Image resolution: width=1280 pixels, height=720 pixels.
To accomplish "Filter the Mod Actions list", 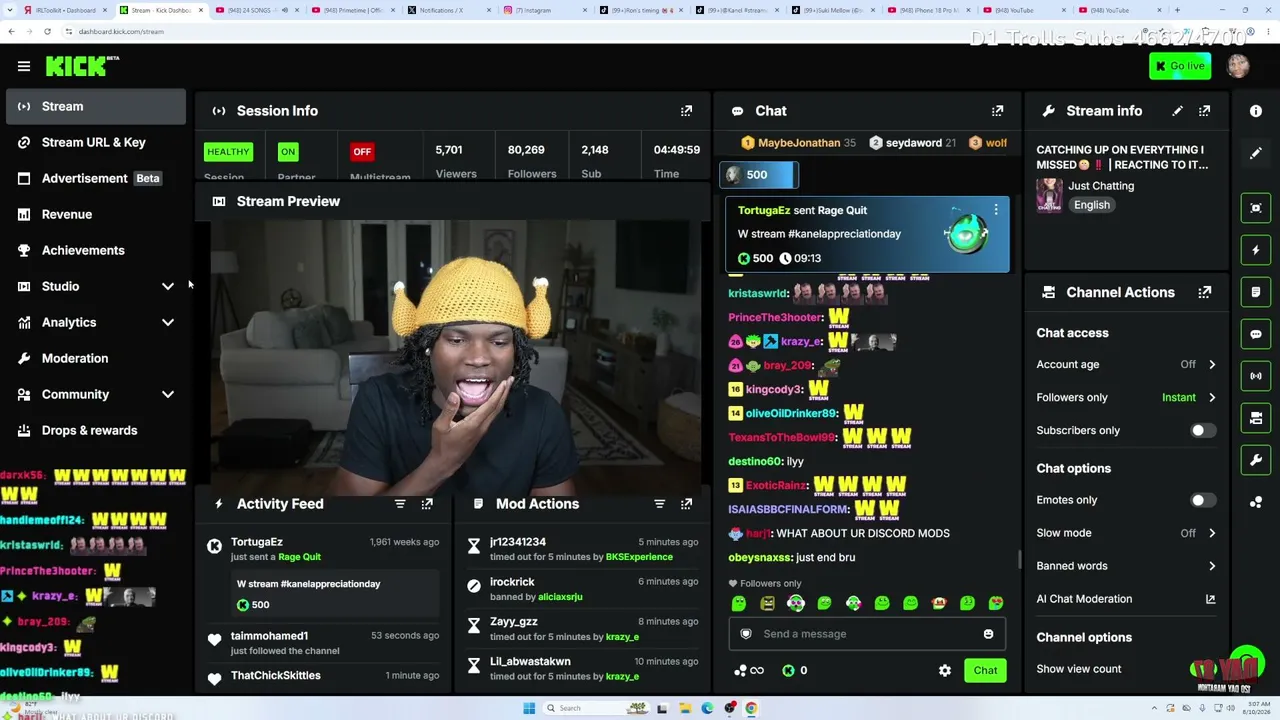I will point(659,504).
